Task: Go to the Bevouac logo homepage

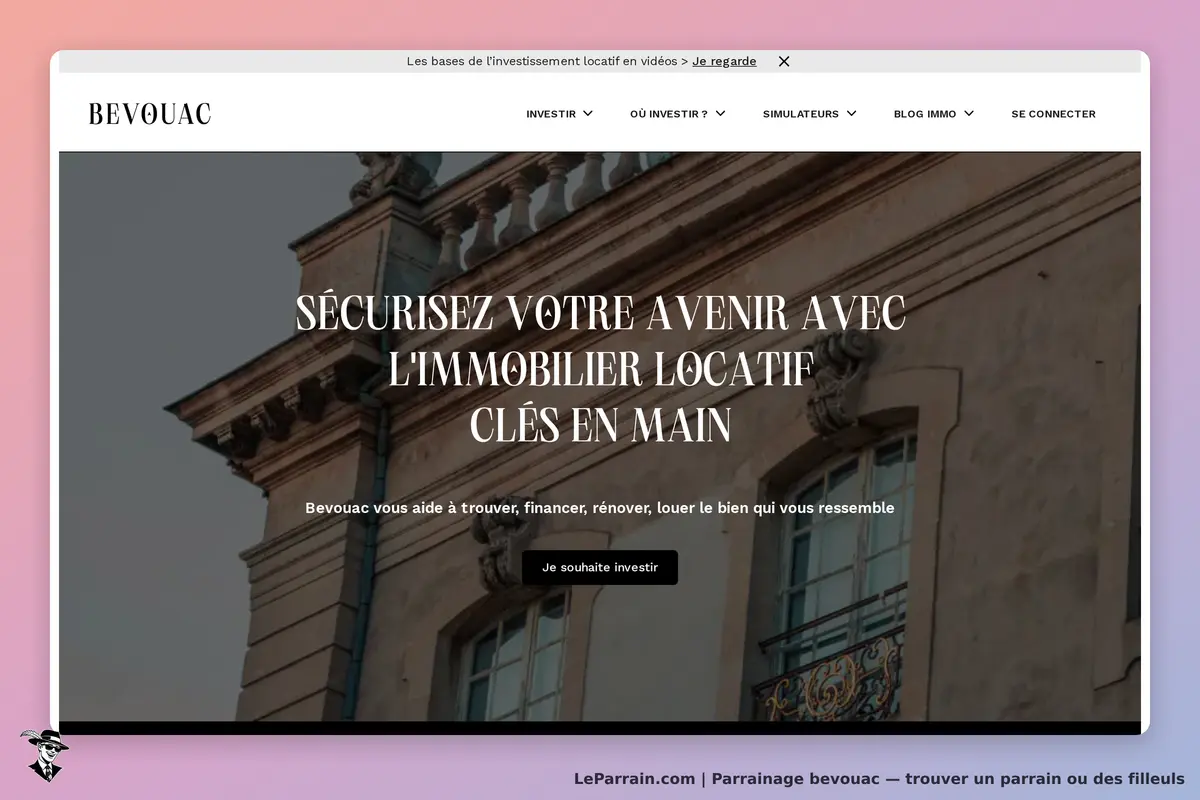Action: pos(150,114)
